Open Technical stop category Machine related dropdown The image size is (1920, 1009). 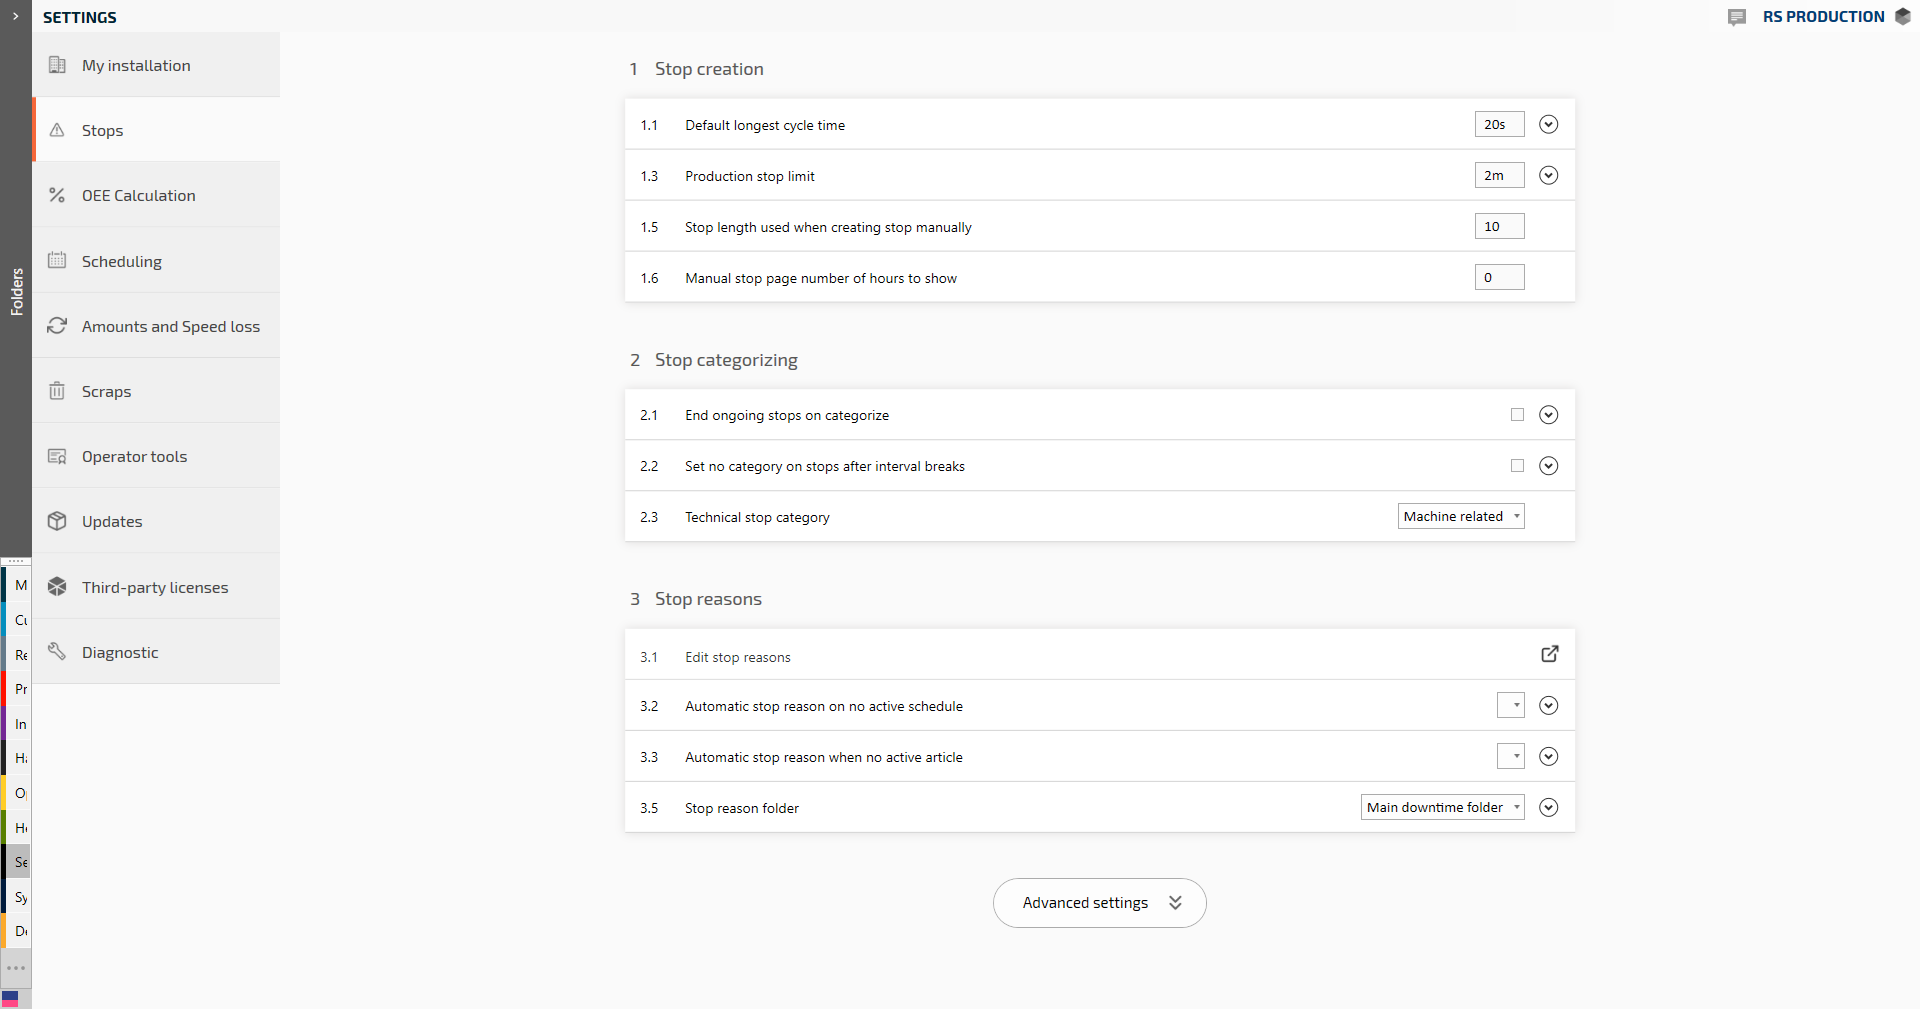1460,516
